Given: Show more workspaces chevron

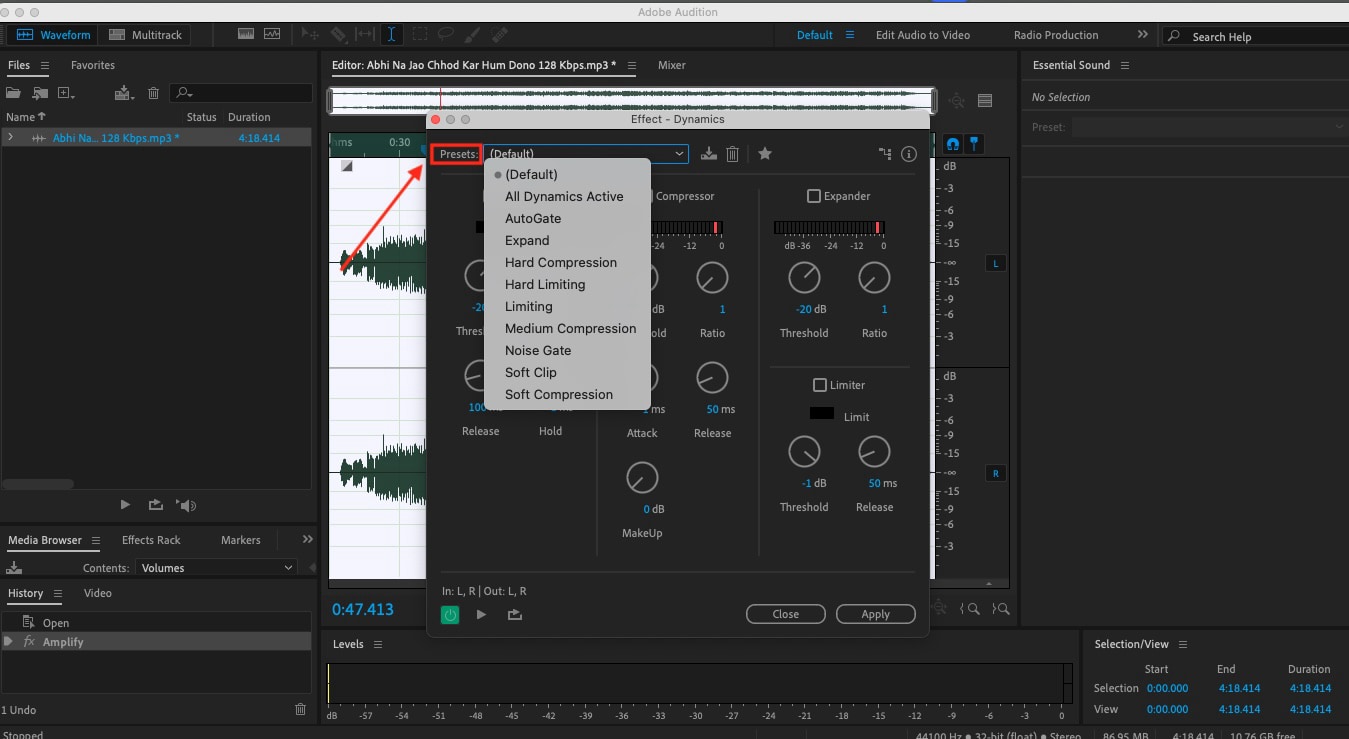Looking at the screenshot, I should click(x=1143, y=34).
